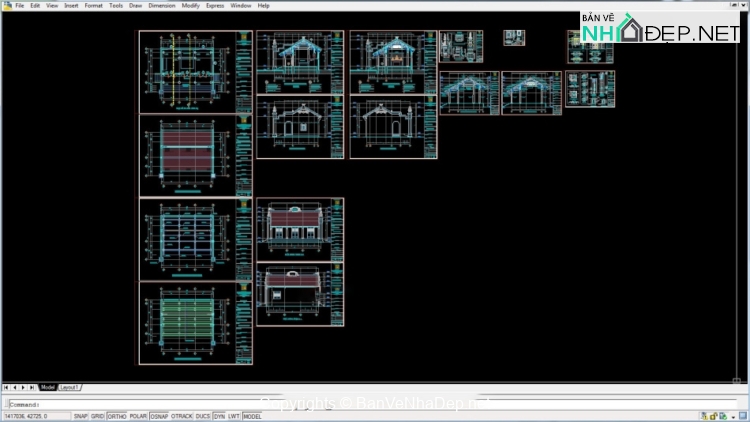Select the Model tab
This screenshot has height=422, width=750.
(x=48, y=387)
